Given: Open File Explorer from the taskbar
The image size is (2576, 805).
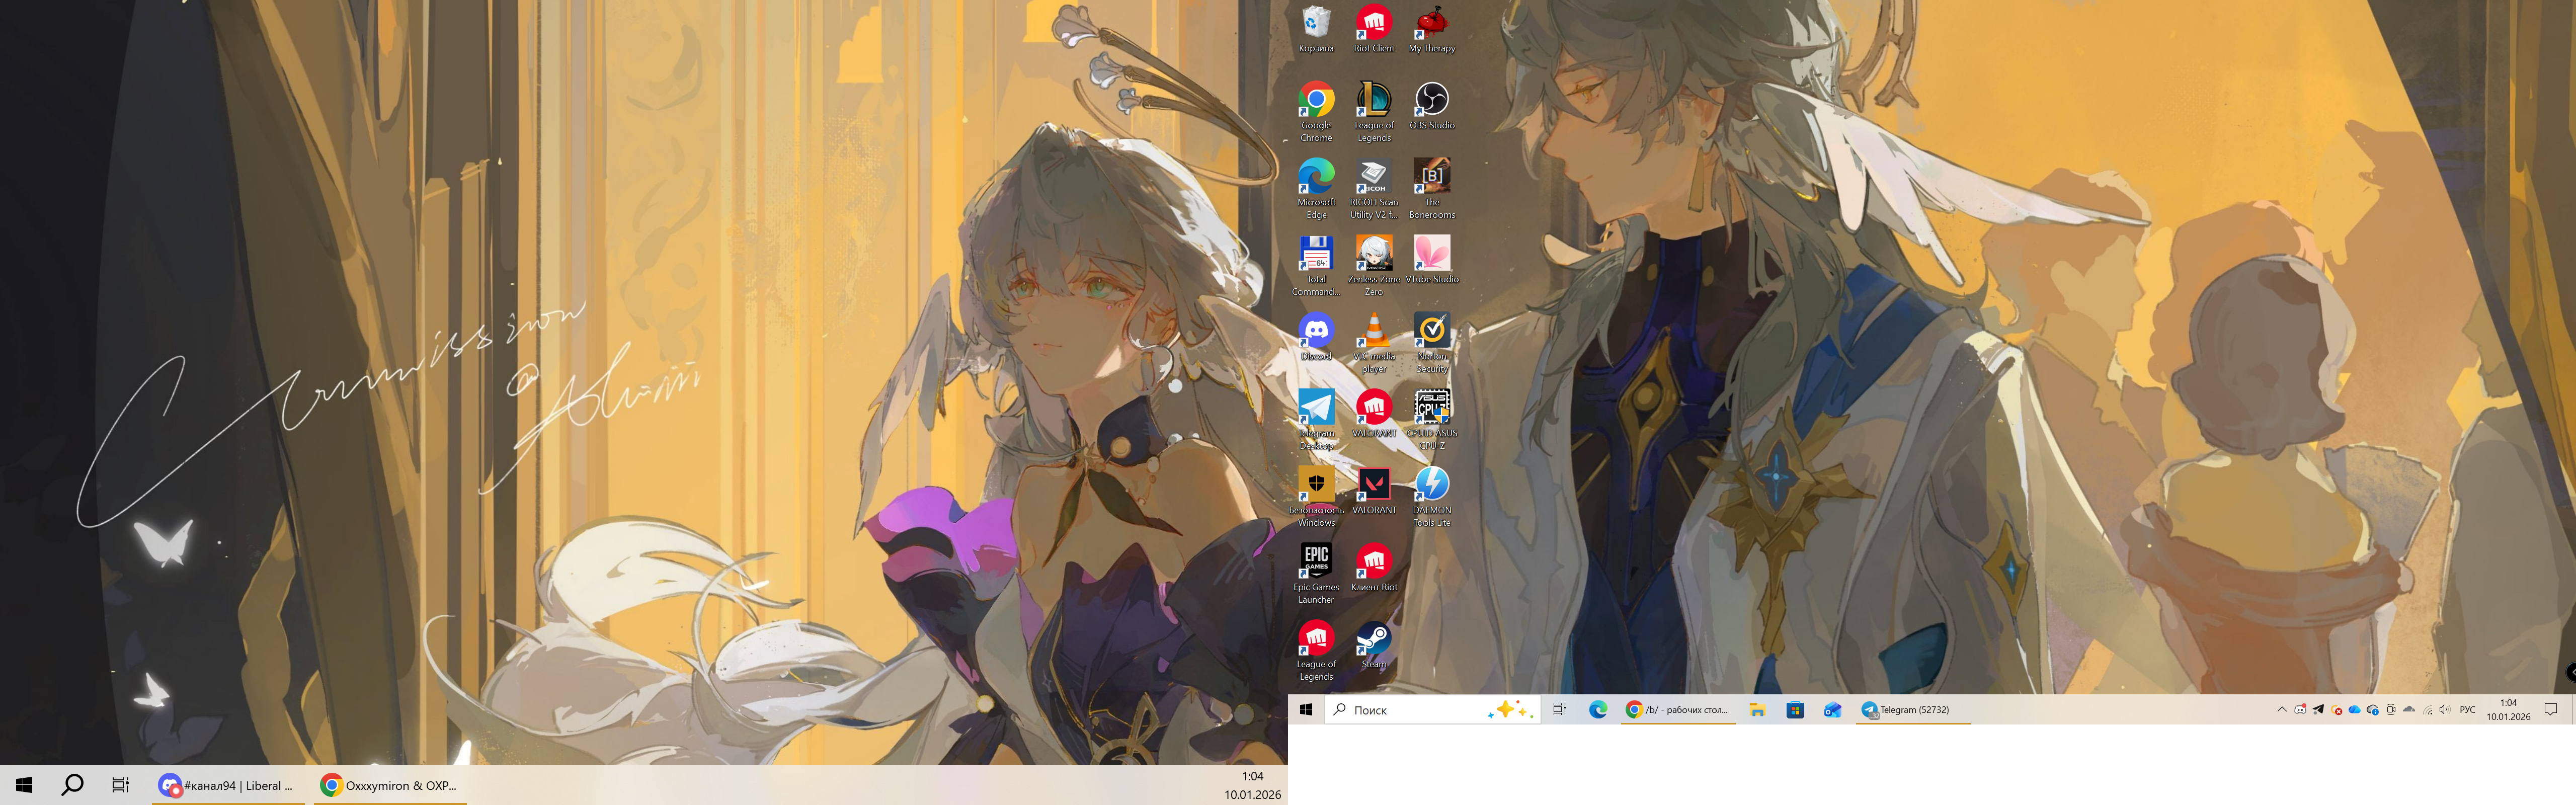Looking at the screenshot, I should (1757, 710).
